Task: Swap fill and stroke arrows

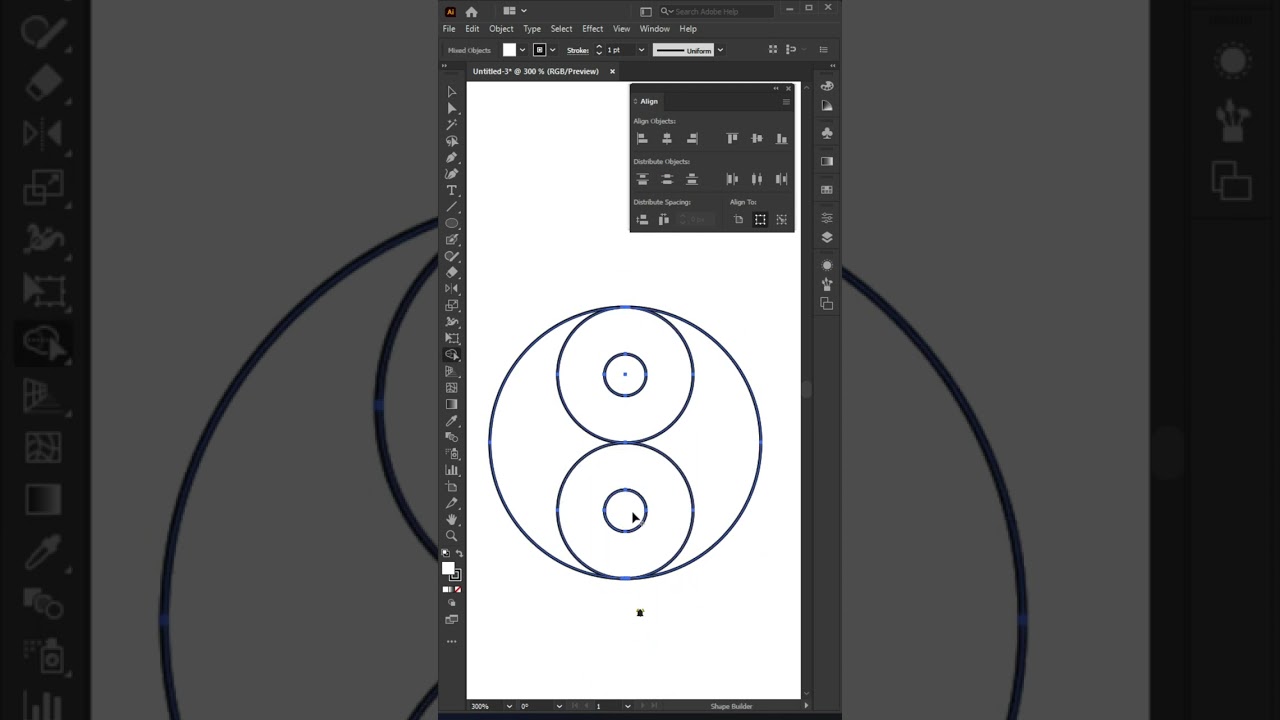Action: click(459, 553)
